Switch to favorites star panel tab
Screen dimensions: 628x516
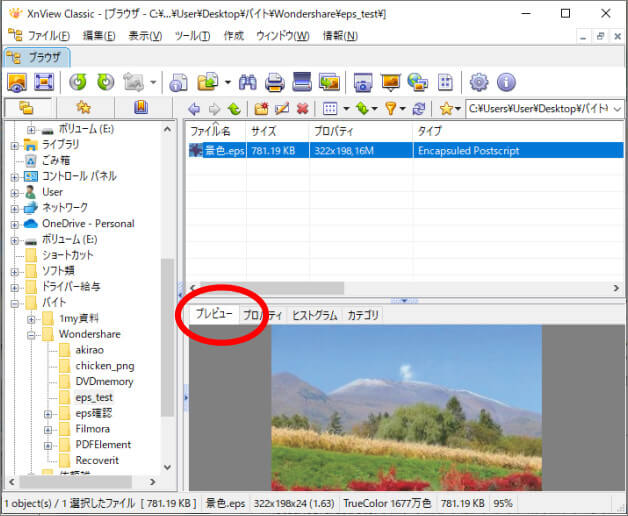click(83, 108)
